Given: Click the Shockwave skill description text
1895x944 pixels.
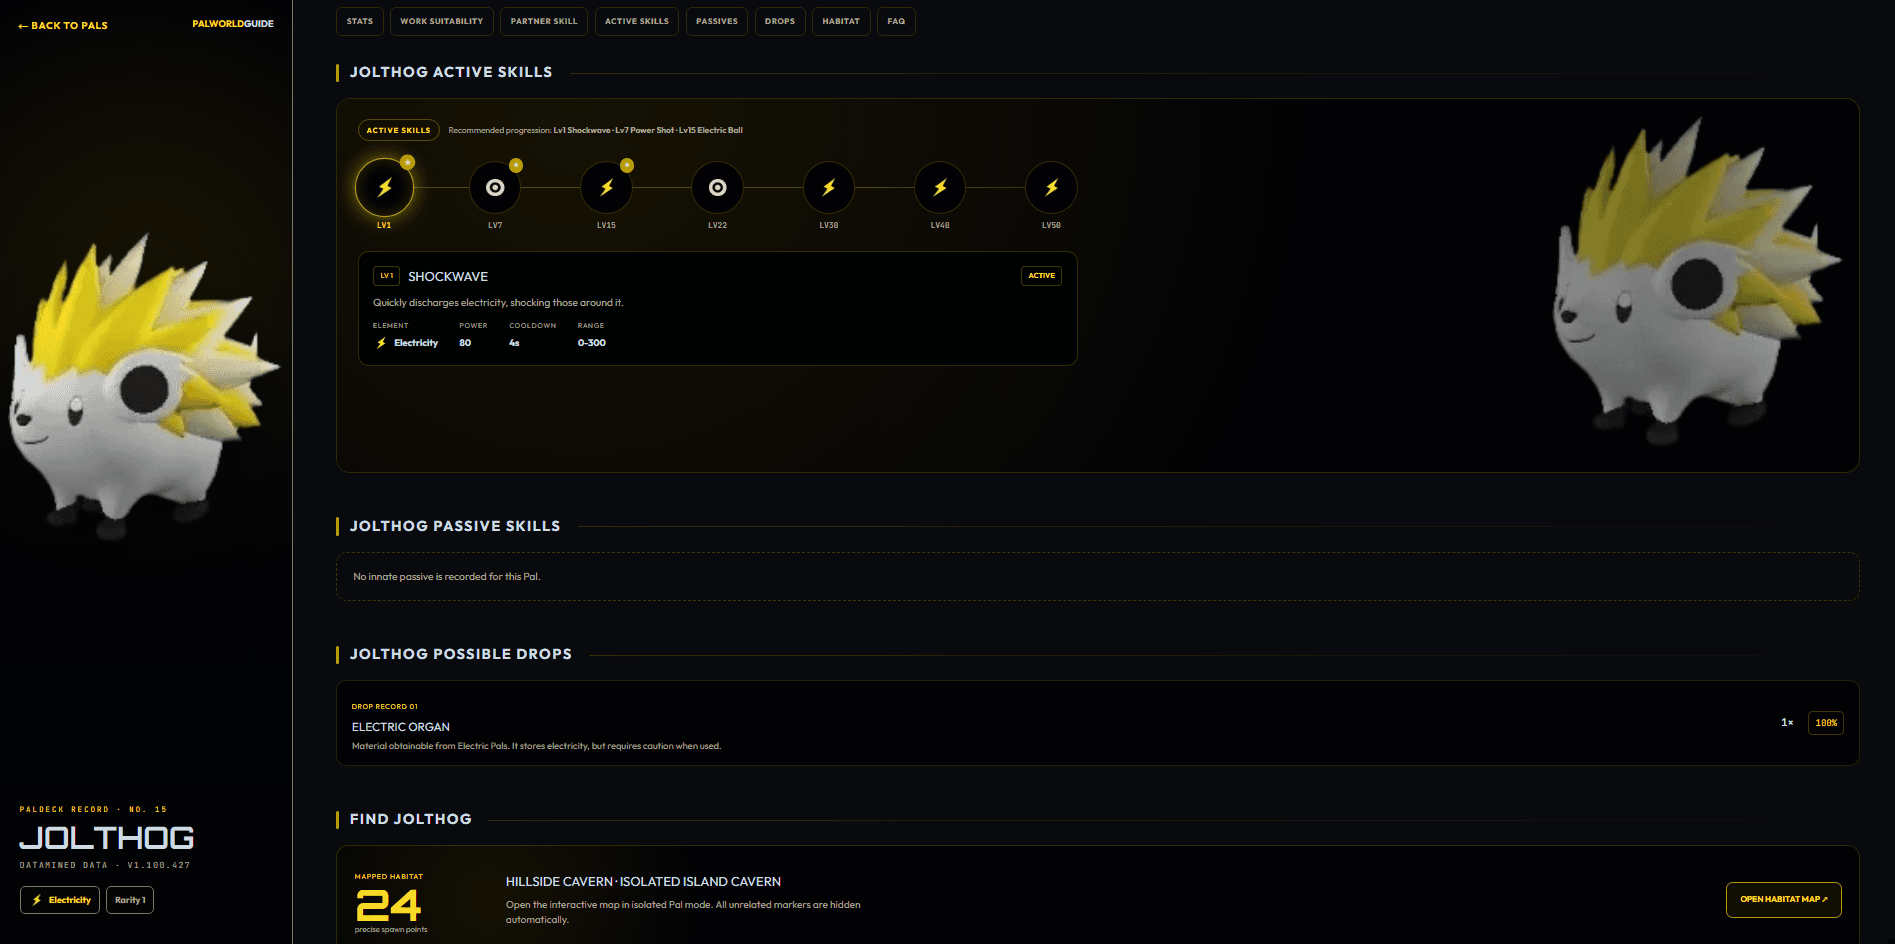Looking at the screenshot, I should point(498,303).
